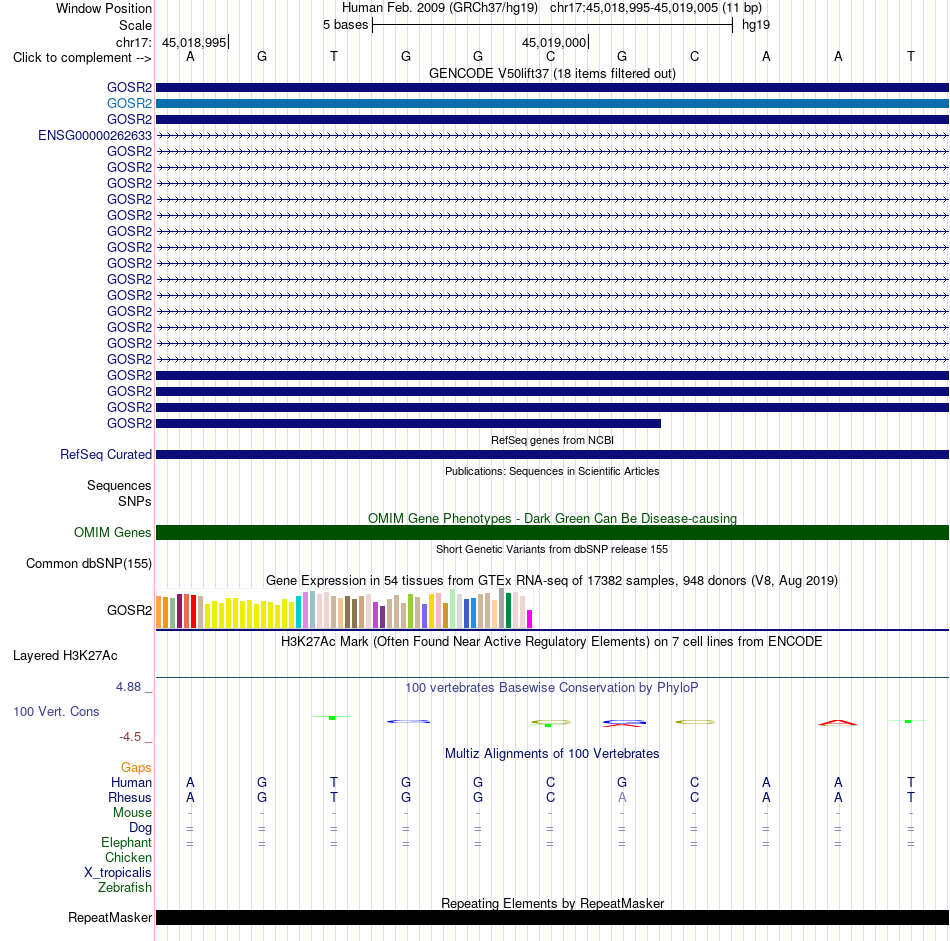The width and height of the screenshot is (950, 941).
Task: Click the first base 'A' in the complement row
Action: 190,57
